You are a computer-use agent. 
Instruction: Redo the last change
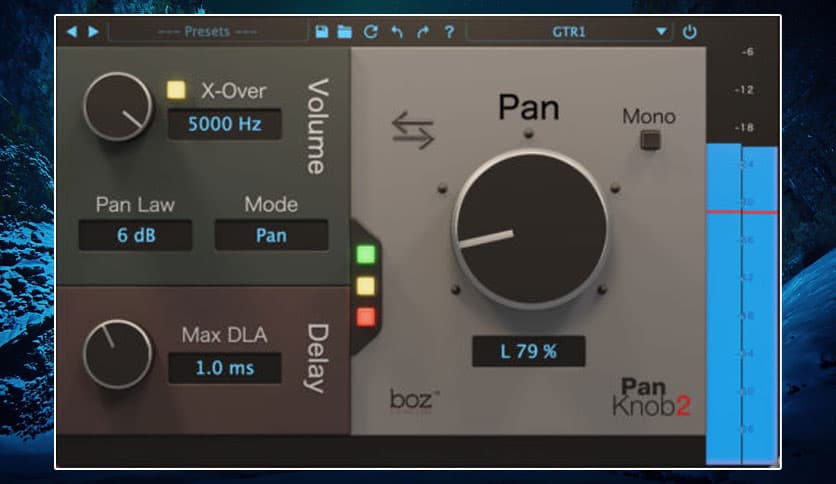(423, 32)
